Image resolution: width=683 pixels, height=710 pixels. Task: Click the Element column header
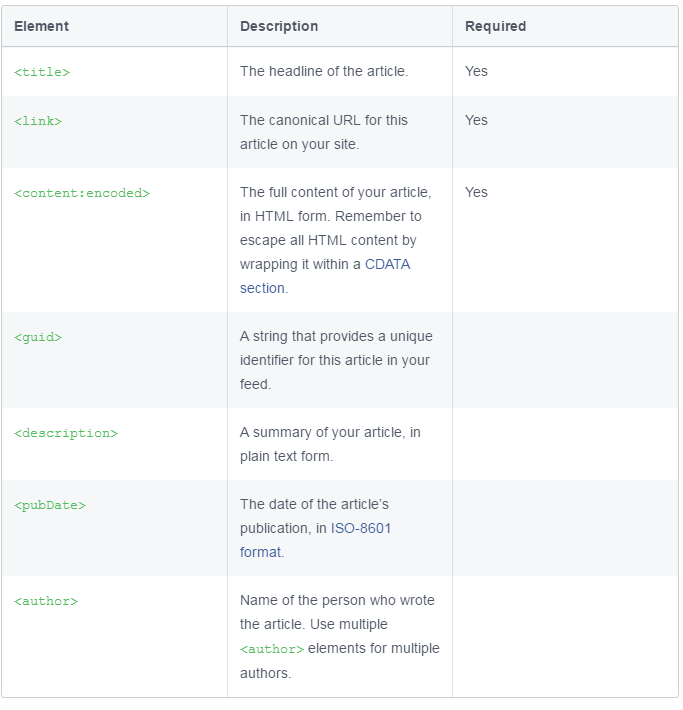tap(42, 26)
